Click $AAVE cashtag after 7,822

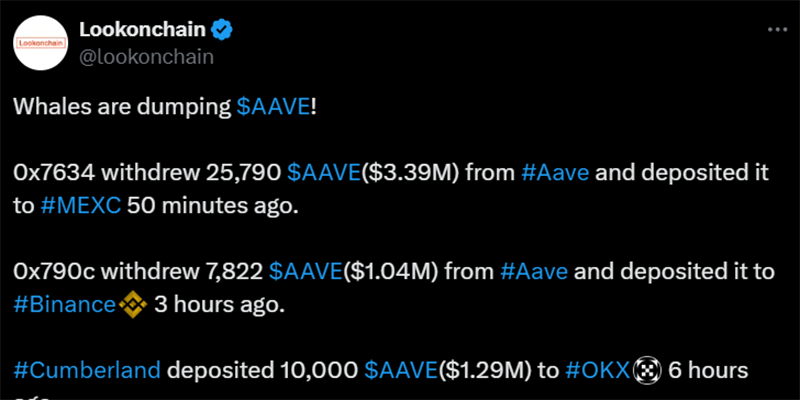click(x=305, y=272)
